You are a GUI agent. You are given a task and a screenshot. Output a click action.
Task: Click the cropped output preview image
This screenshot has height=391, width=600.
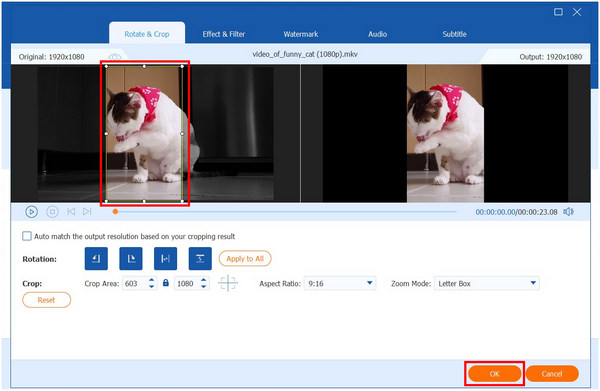pos(445,133)
